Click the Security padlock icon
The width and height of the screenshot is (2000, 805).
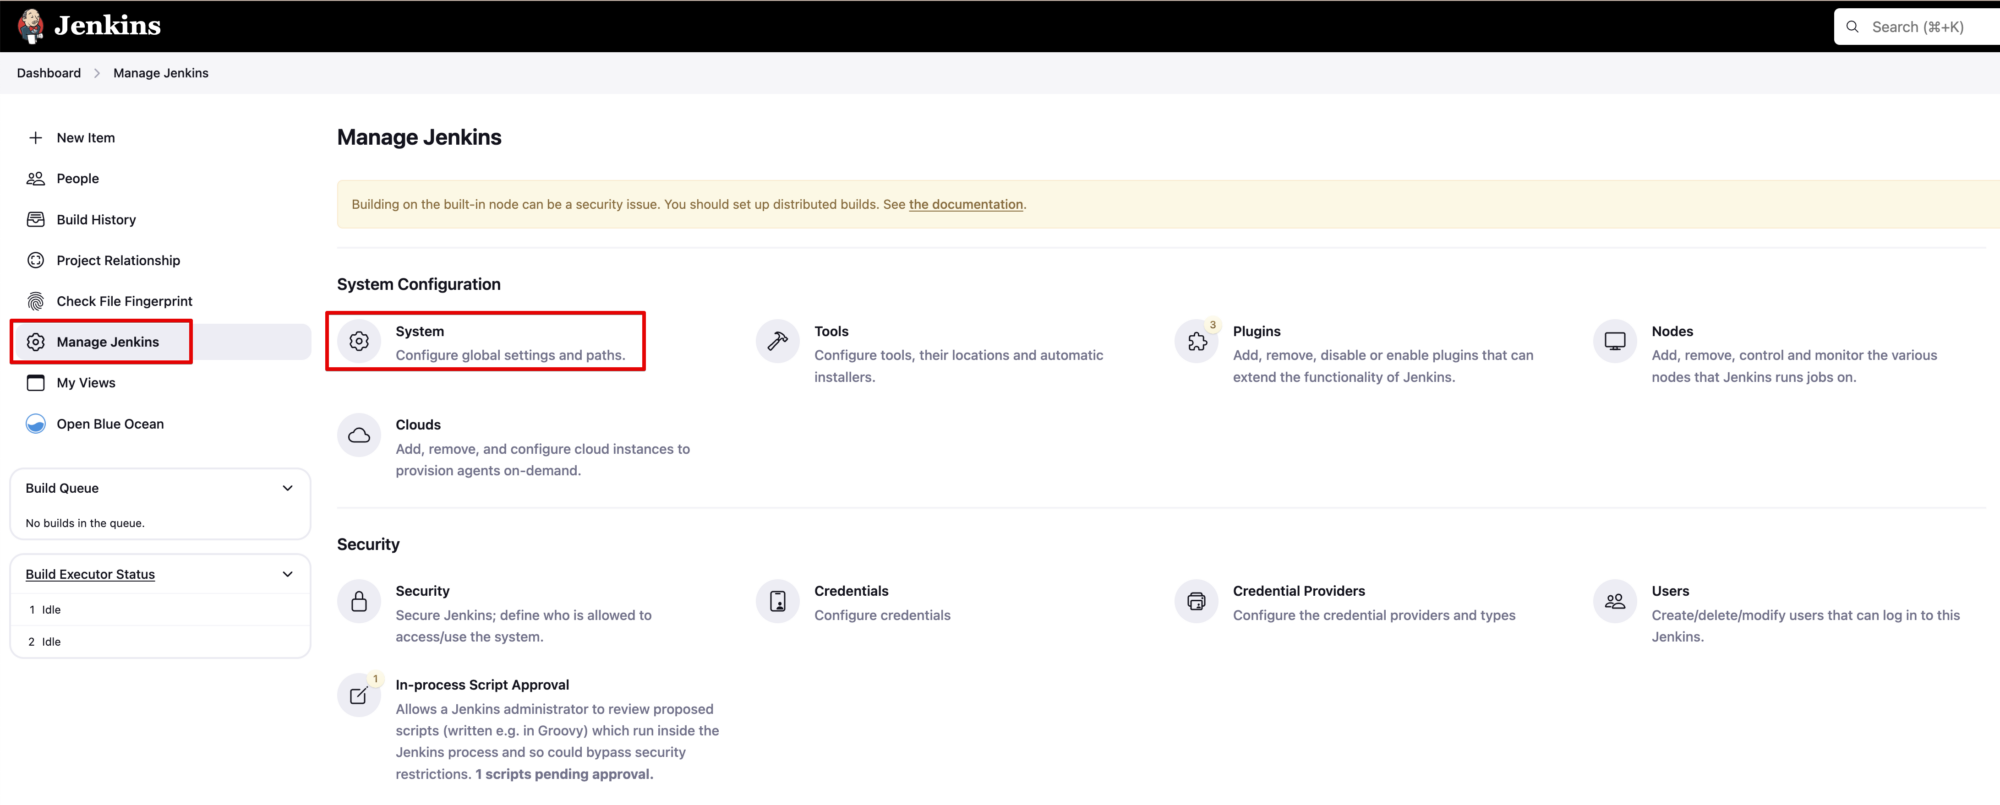coord(359,602)
